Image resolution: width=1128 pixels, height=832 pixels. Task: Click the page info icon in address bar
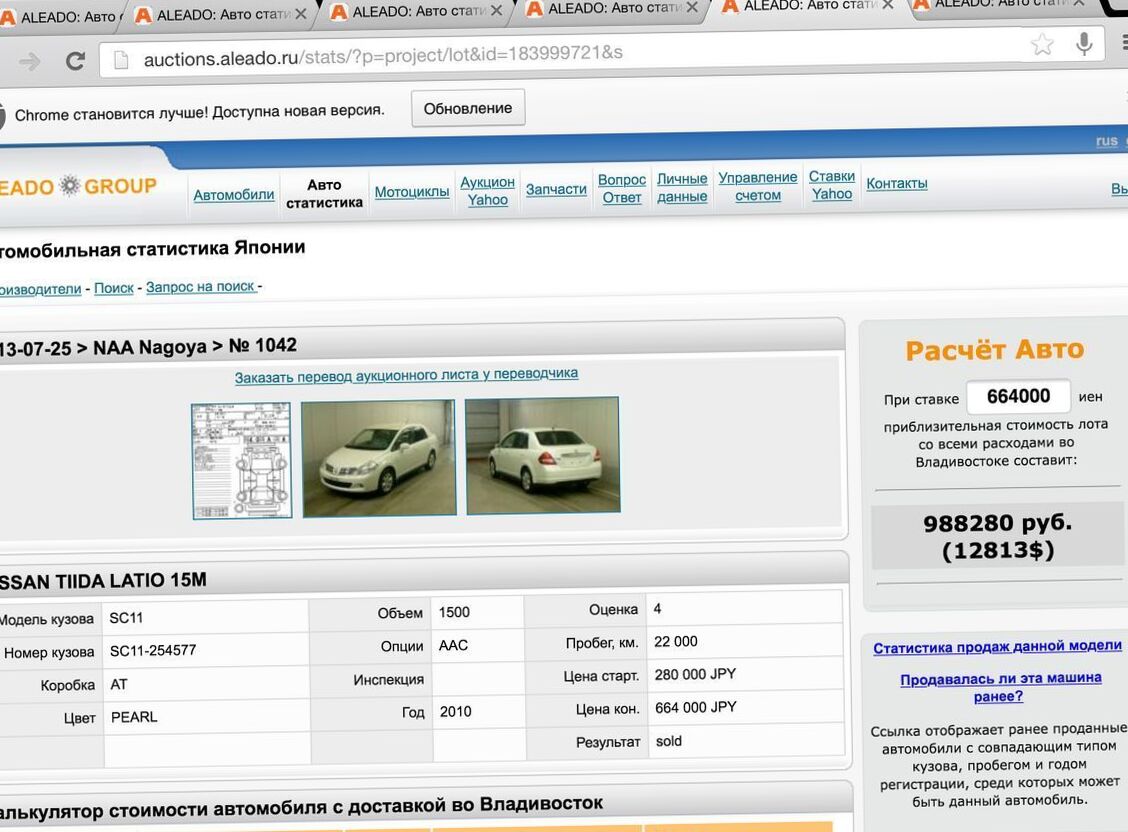point(121,60)
